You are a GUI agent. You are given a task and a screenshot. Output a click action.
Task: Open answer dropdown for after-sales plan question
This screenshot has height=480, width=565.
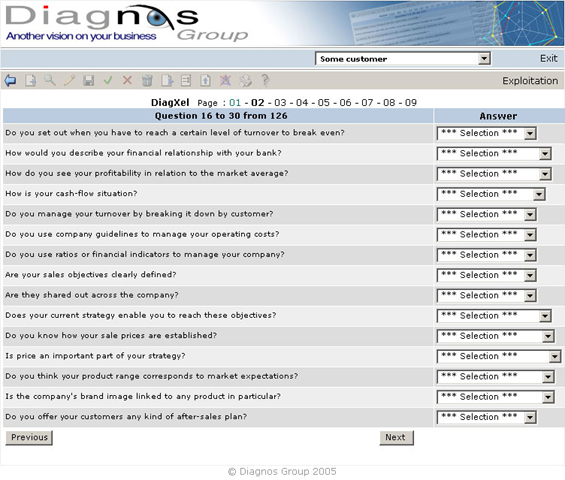(486, 417)
